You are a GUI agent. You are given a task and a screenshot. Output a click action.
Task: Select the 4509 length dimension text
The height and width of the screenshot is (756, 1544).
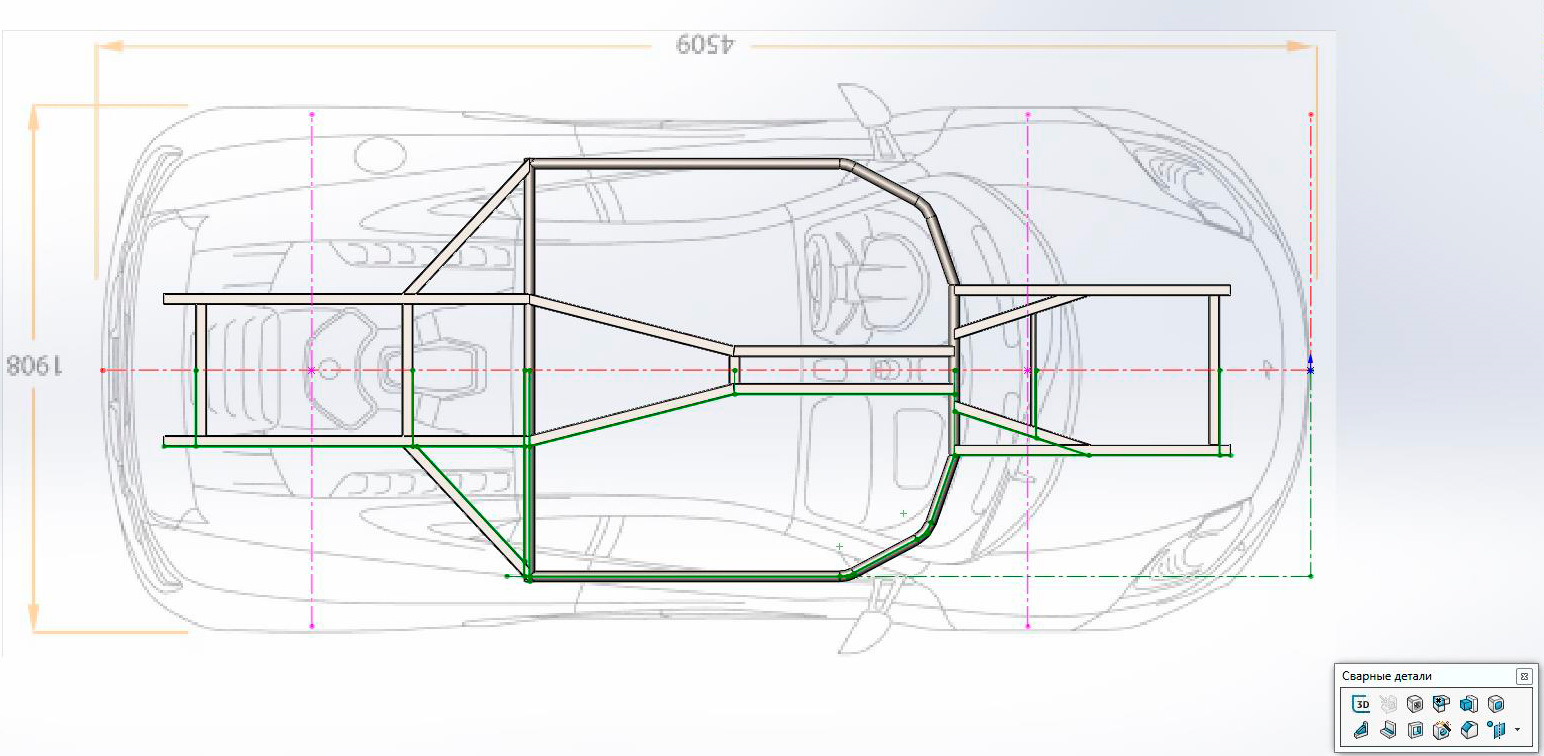[x=704, y=45]
